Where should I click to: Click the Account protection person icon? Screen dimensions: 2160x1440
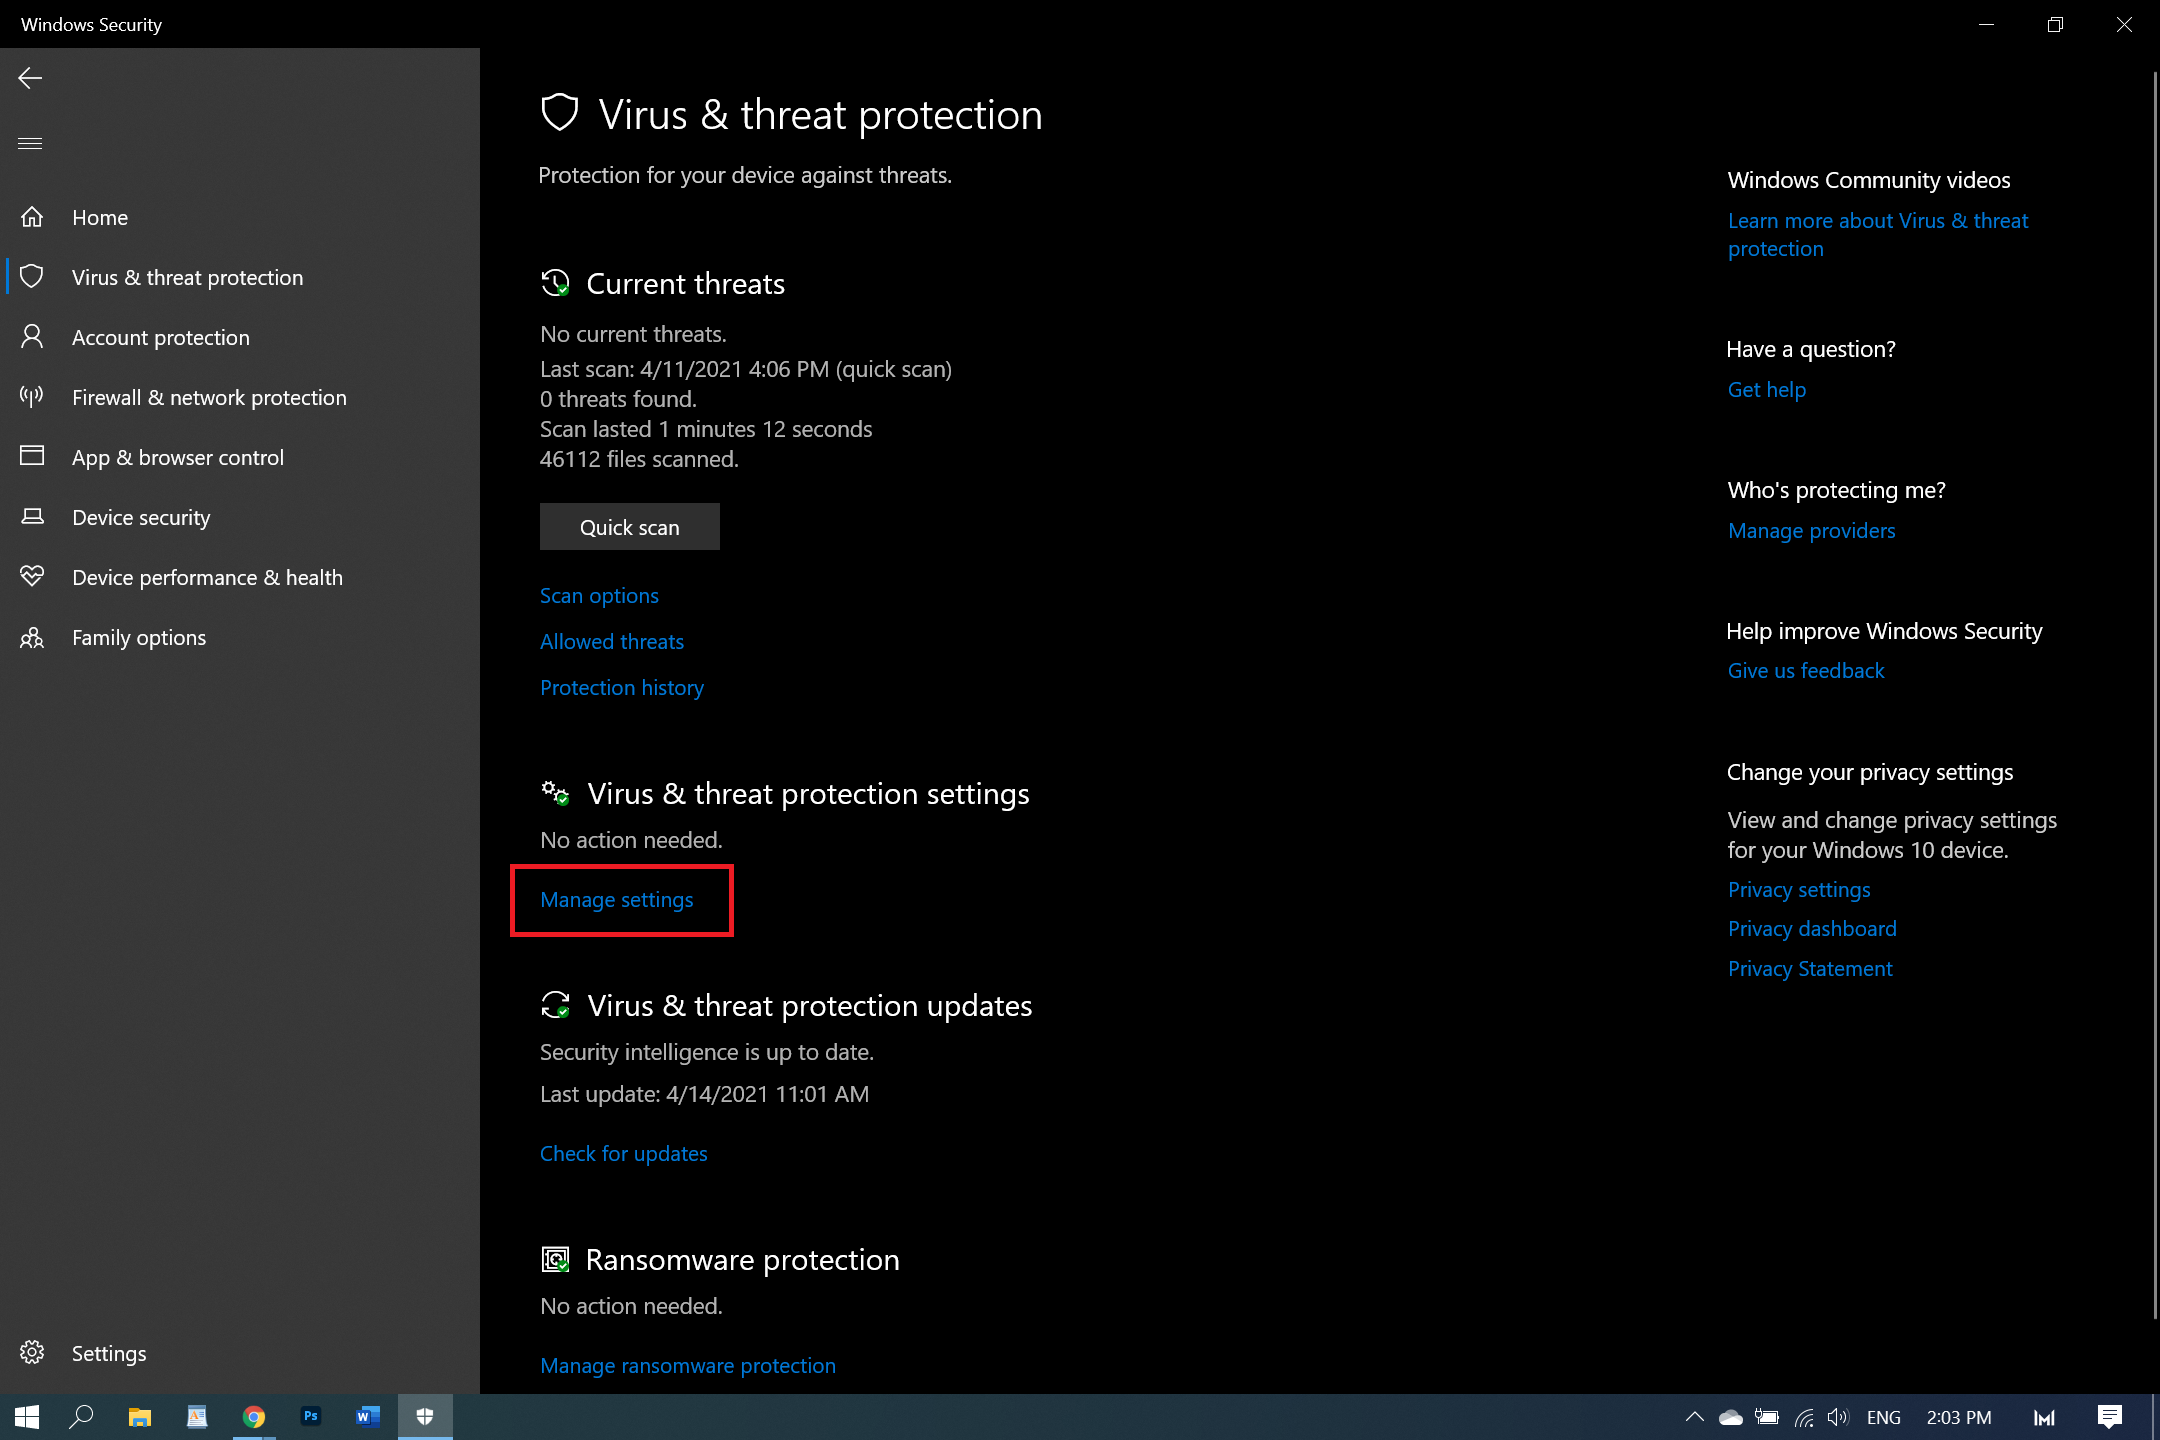[32, 337]
